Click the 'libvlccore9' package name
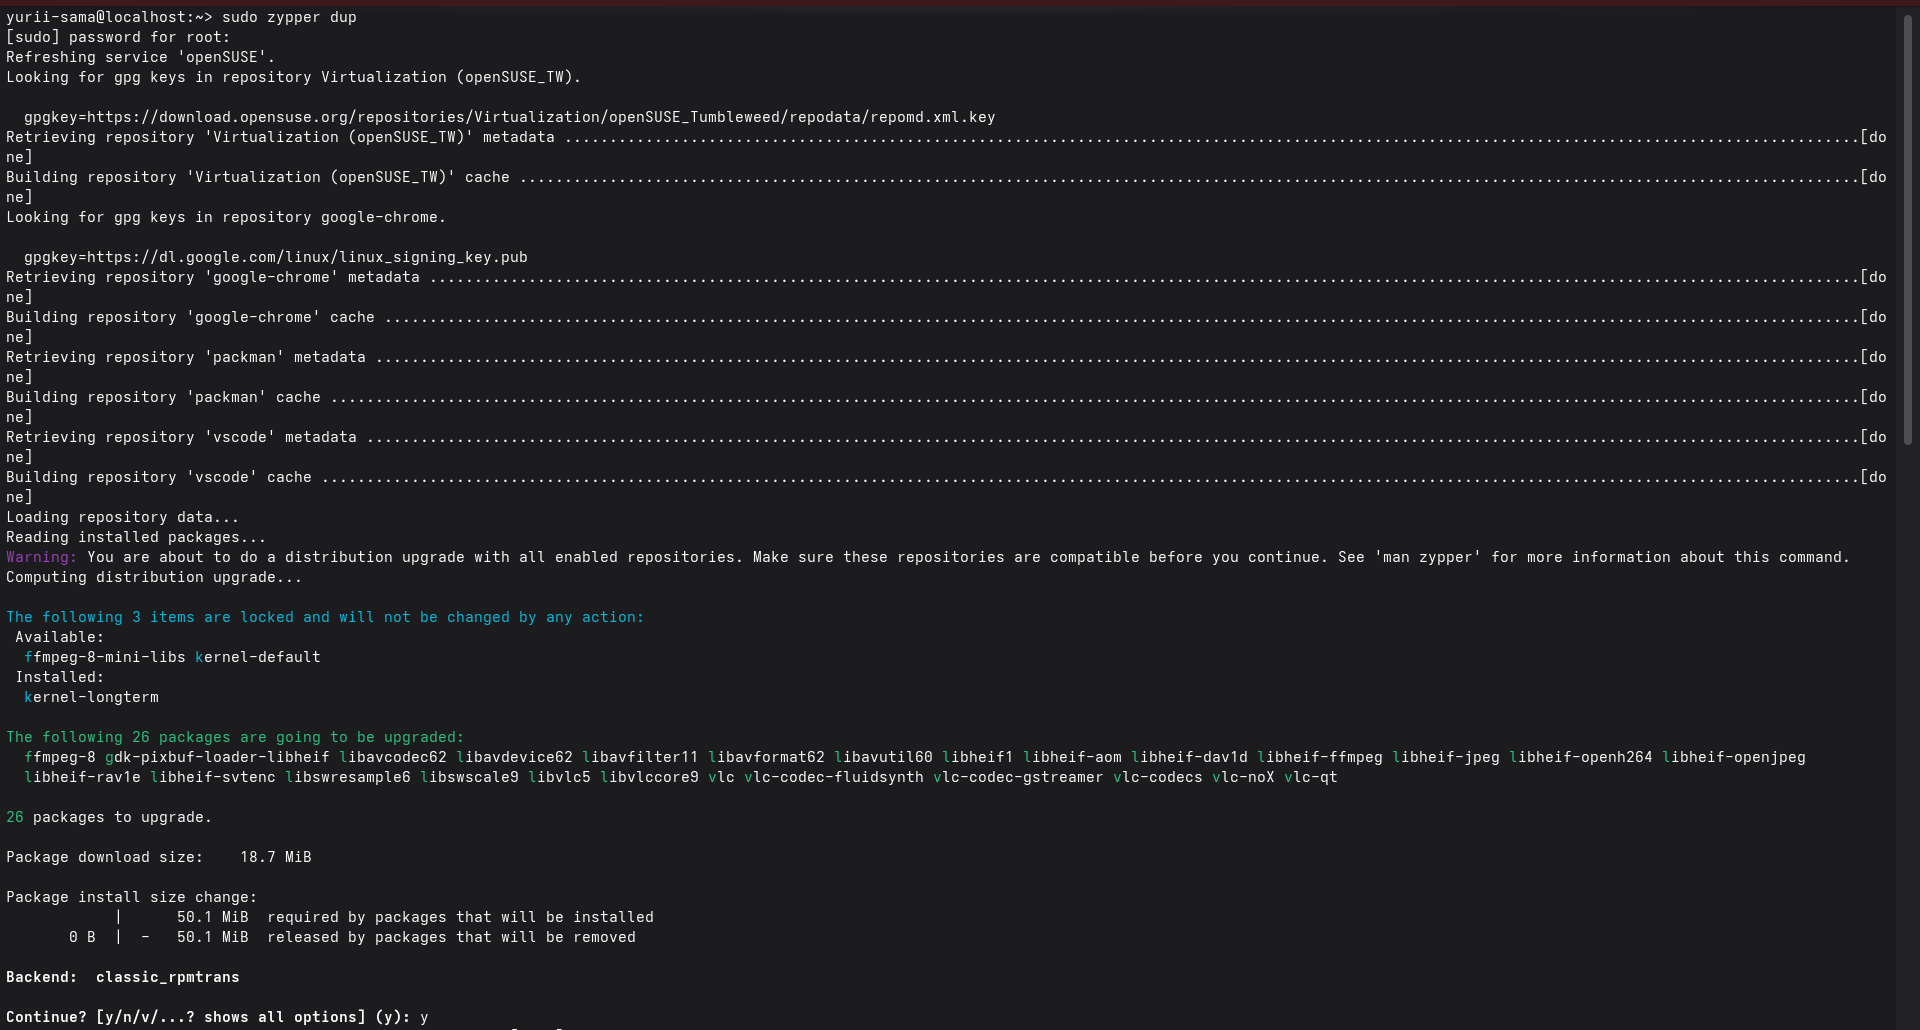 649,777
